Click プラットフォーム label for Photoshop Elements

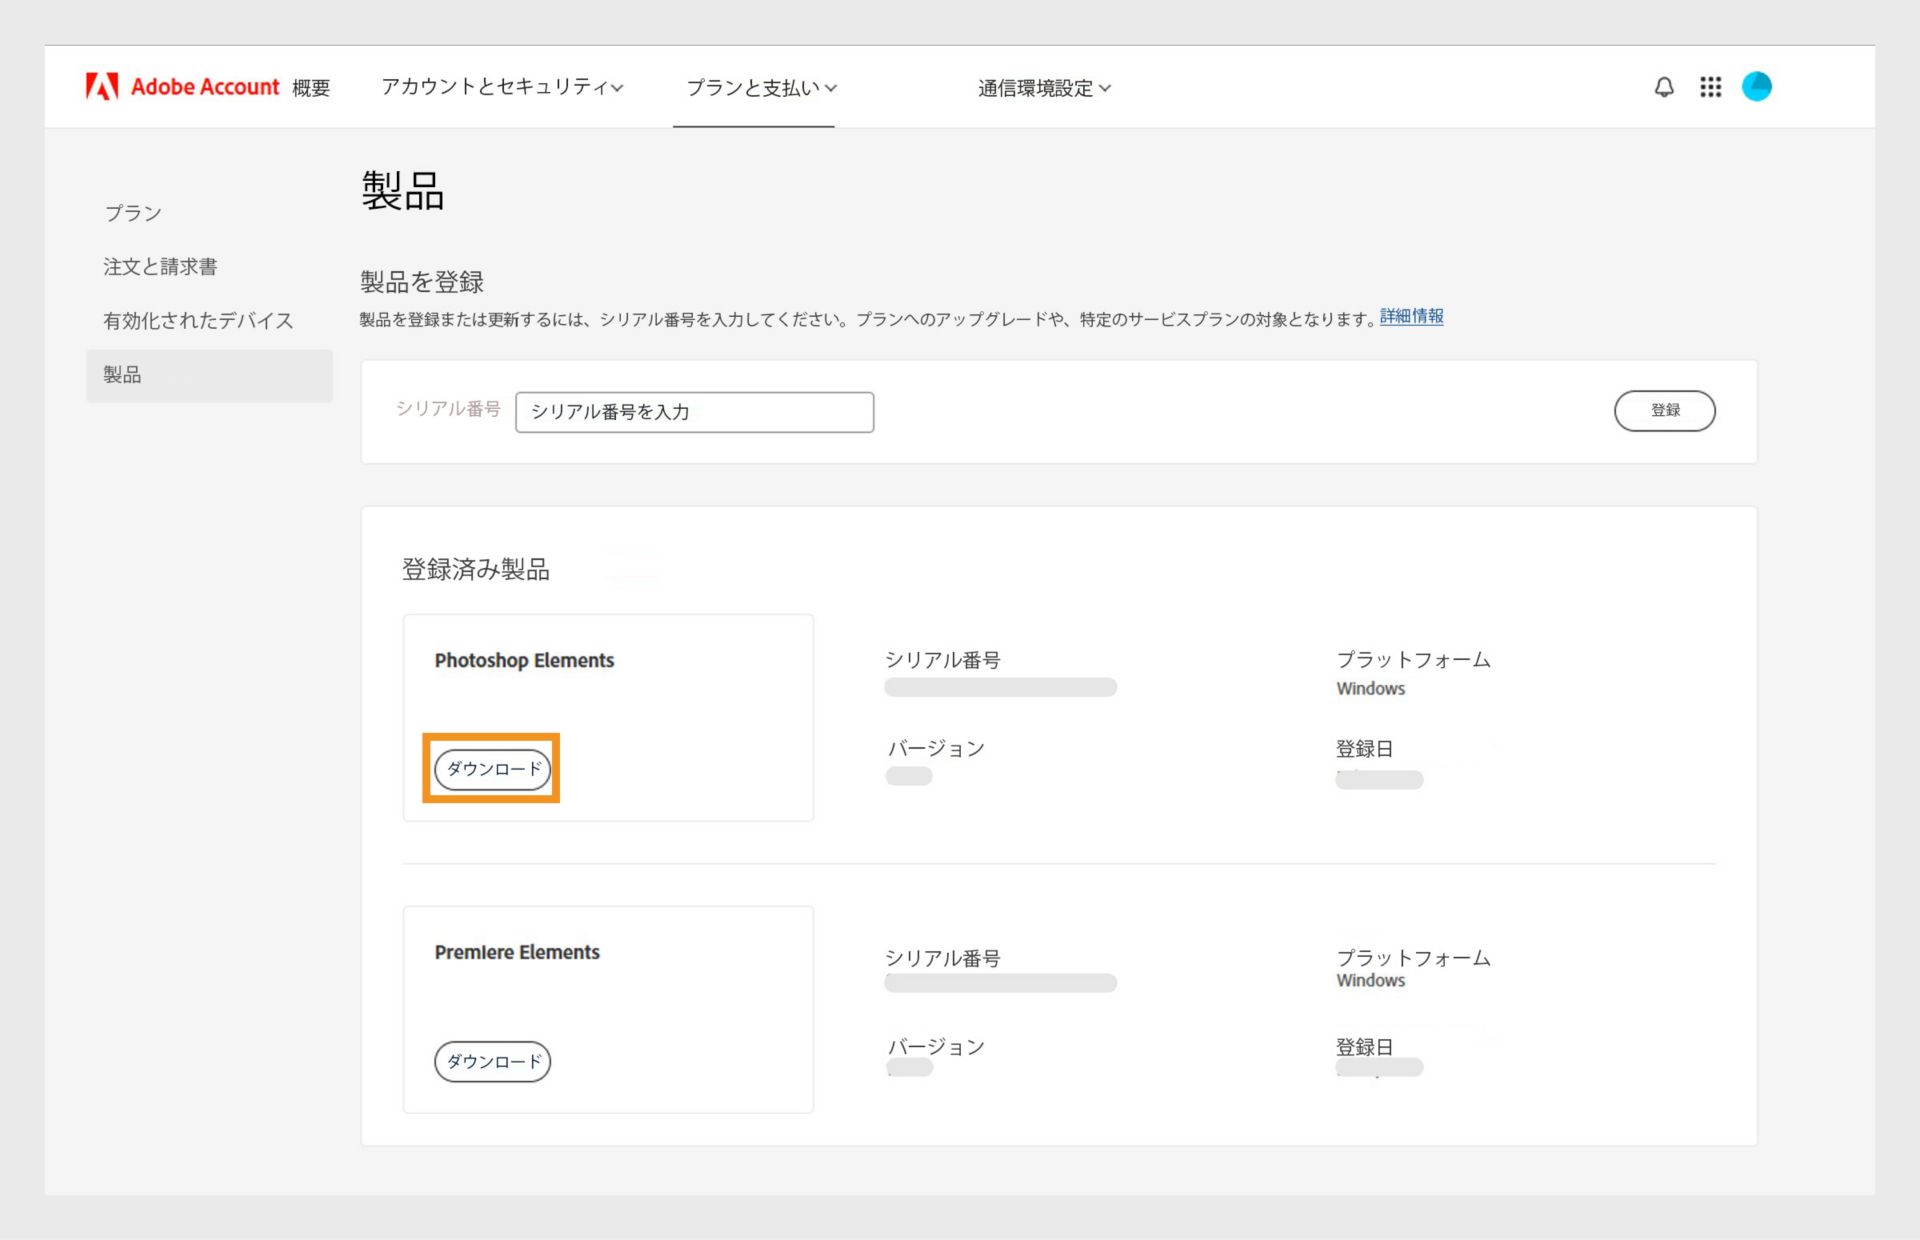point(1413,660)
